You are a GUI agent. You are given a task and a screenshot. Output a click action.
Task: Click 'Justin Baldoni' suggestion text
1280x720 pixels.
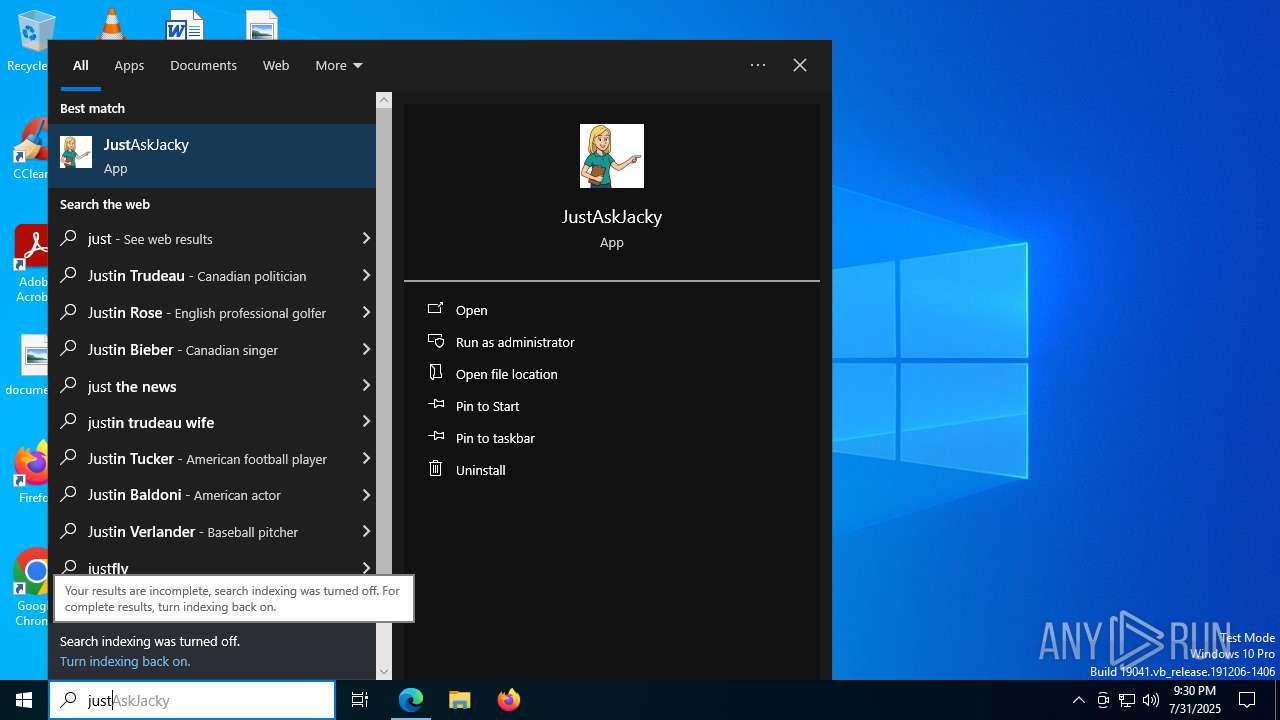[134, 495]
